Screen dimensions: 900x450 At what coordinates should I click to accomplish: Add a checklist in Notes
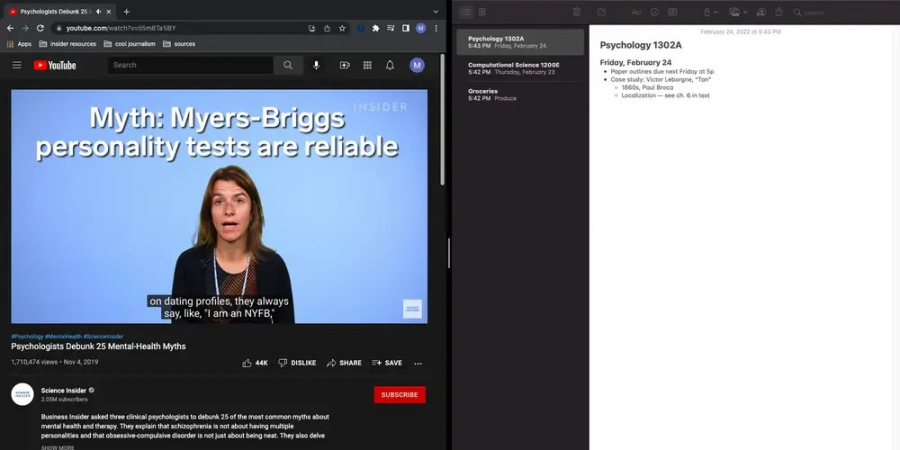click(654, 12)
